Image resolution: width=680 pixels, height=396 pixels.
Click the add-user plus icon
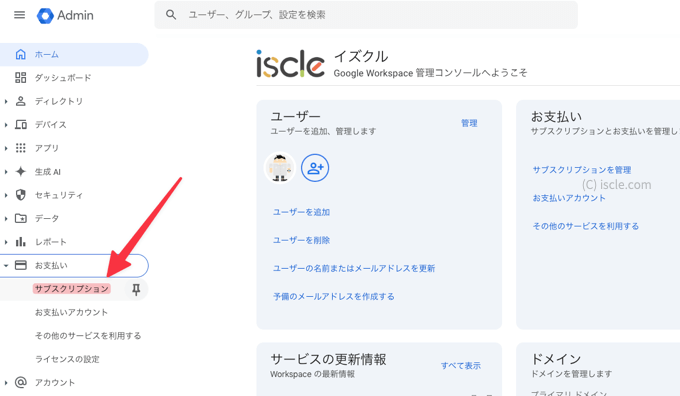(315, 168)
